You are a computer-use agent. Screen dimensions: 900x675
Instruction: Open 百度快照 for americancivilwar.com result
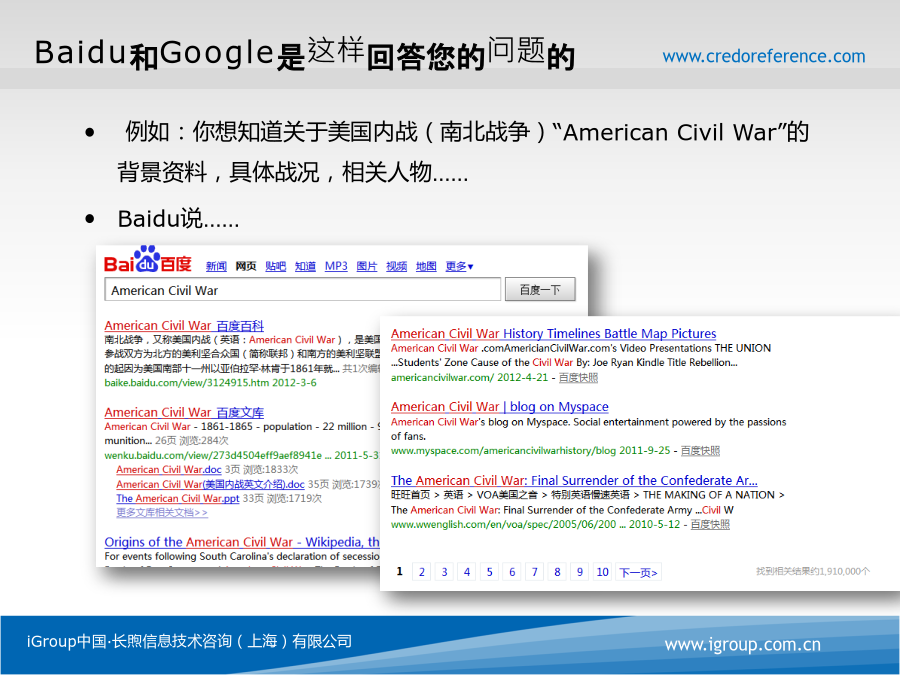coord(579,378)
